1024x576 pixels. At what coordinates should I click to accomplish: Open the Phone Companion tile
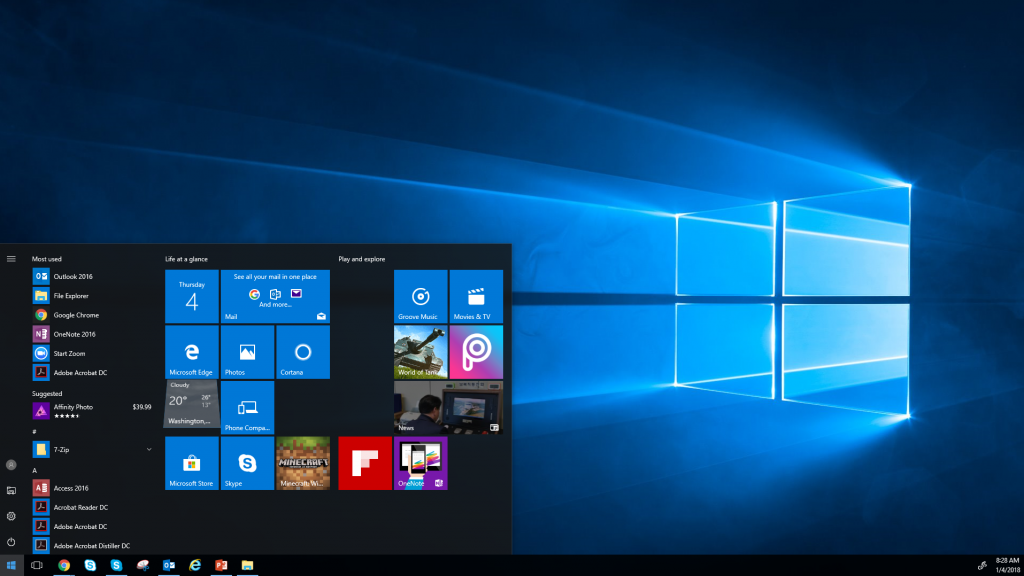click(x=247, y=408)
